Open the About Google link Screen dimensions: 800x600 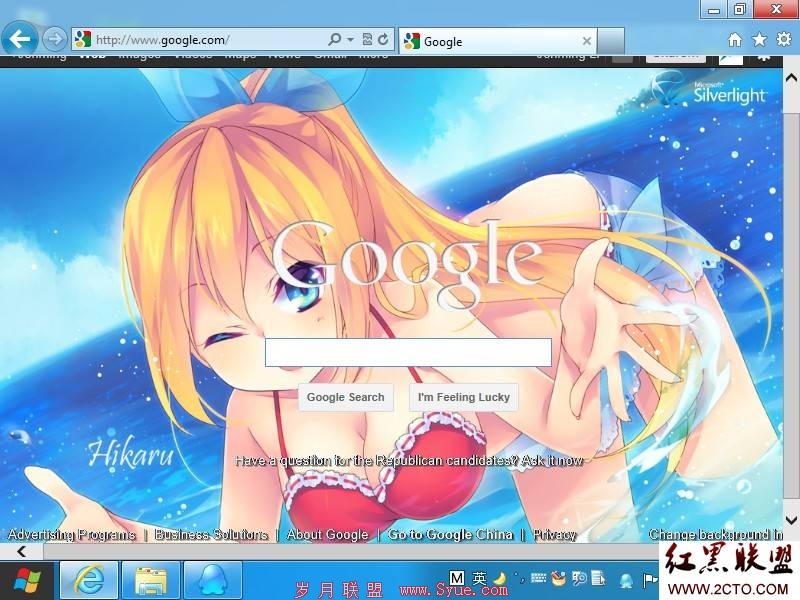click(x=328, y=534)
